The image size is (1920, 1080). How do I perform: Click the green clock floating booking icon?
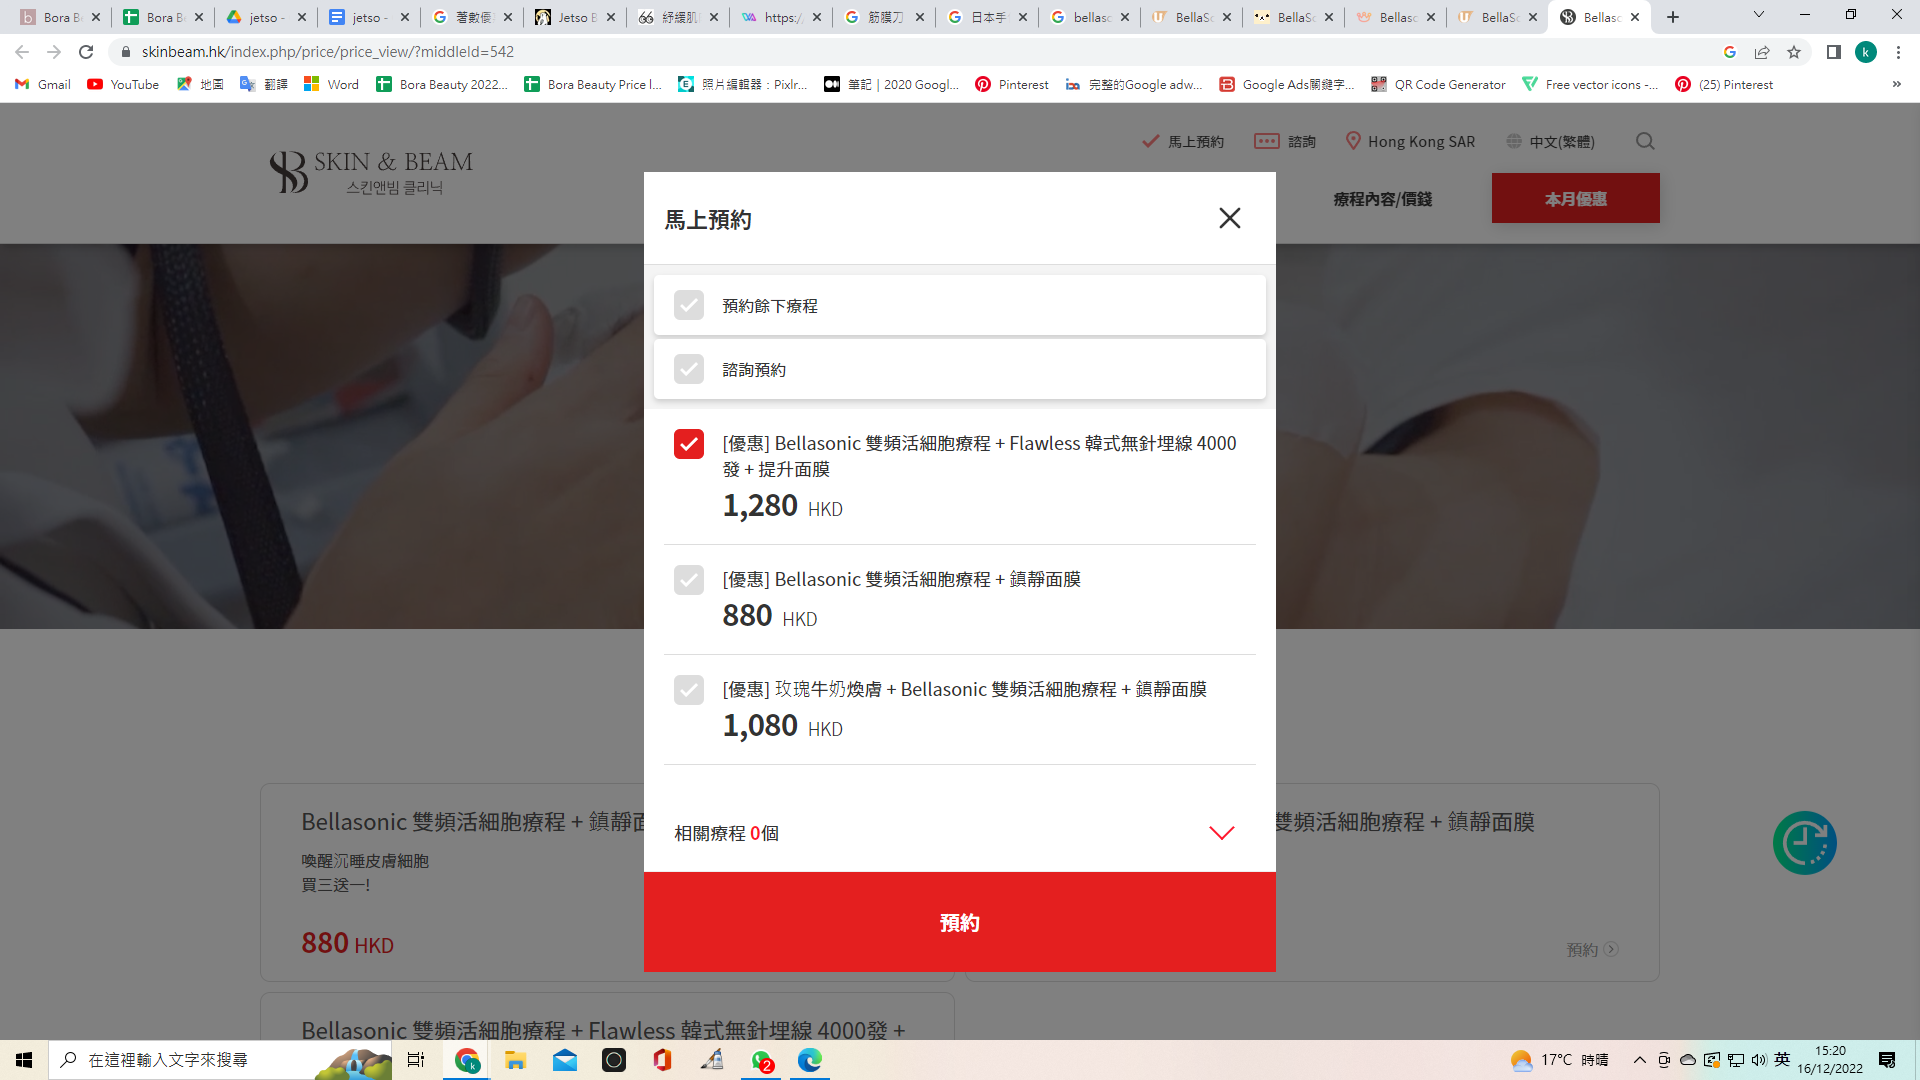[x=1804, y=843]
